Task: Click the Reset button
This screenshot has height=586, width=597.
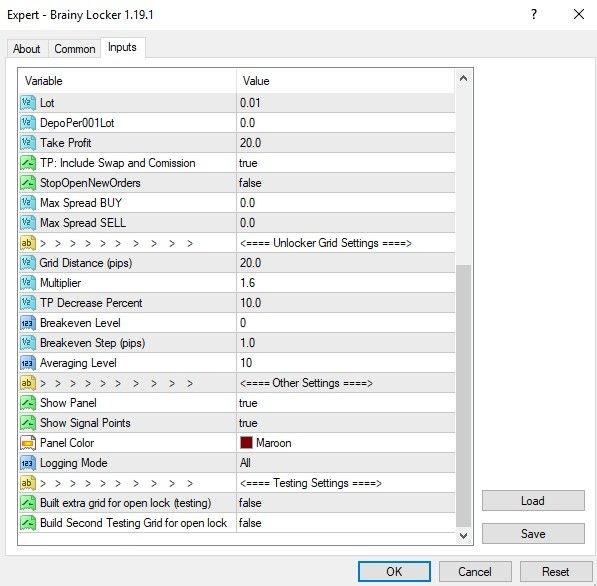Action: (x=555, y=572)
